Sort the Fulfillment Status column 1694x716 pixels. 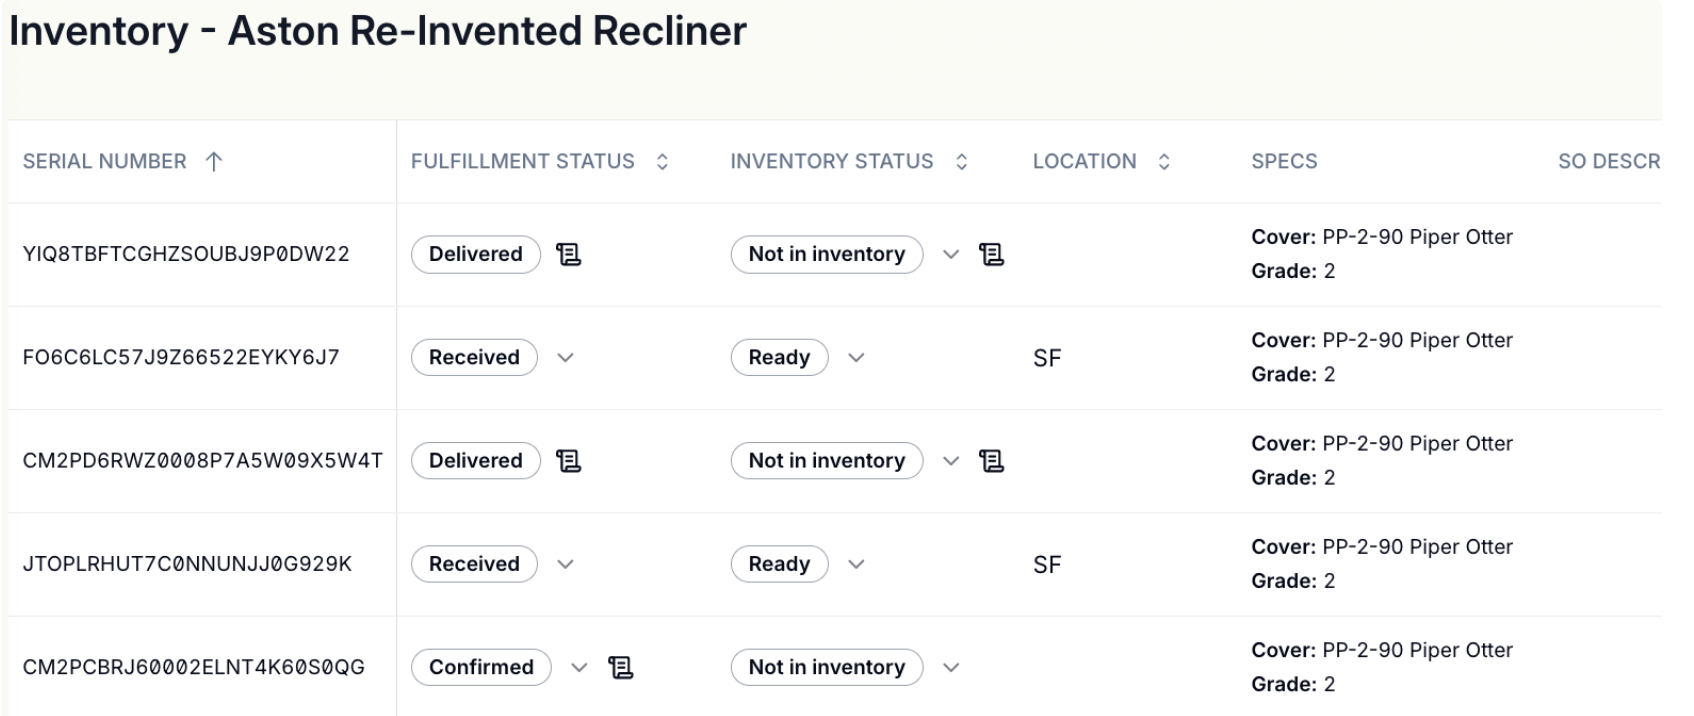point(662,162)
